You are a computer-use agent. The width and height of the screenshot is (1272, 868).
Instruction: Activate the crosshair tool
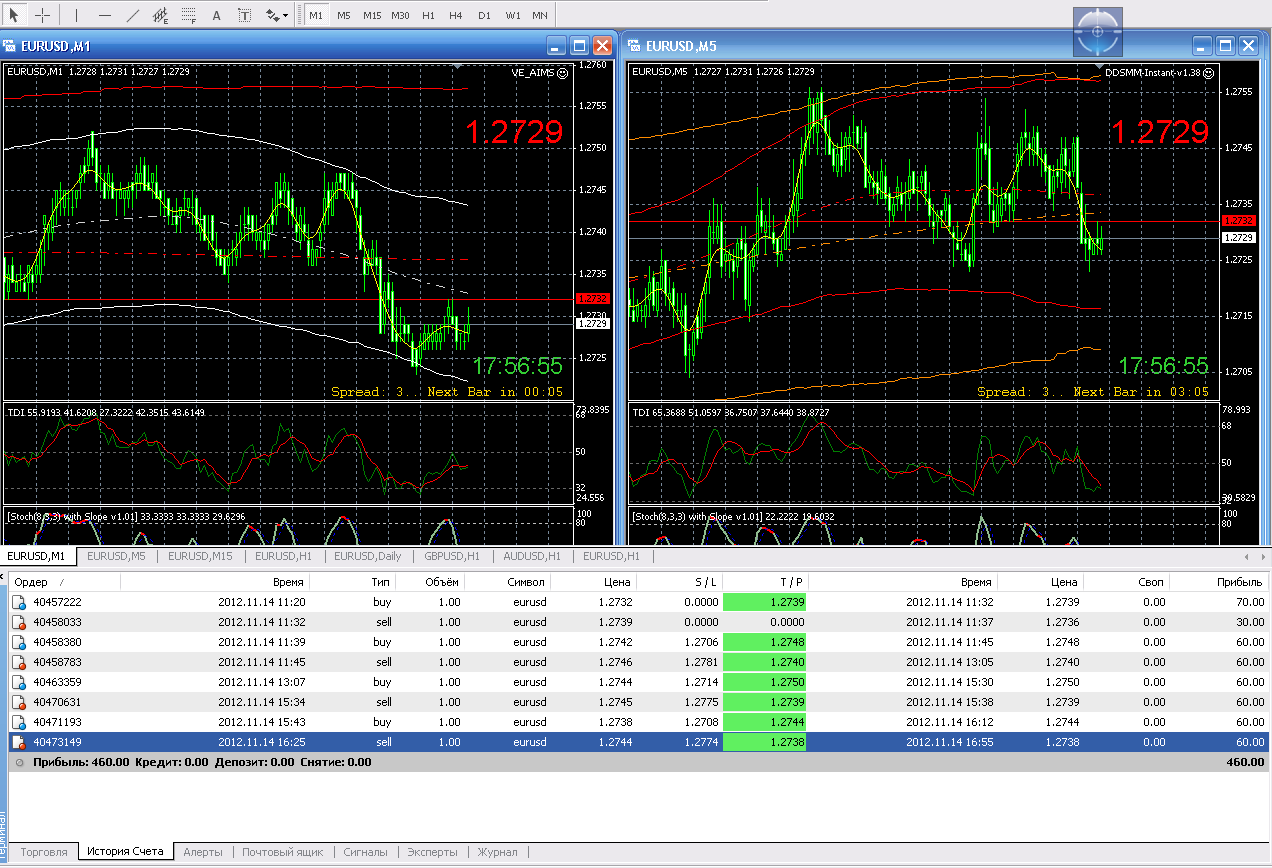(x=43, y=15)
